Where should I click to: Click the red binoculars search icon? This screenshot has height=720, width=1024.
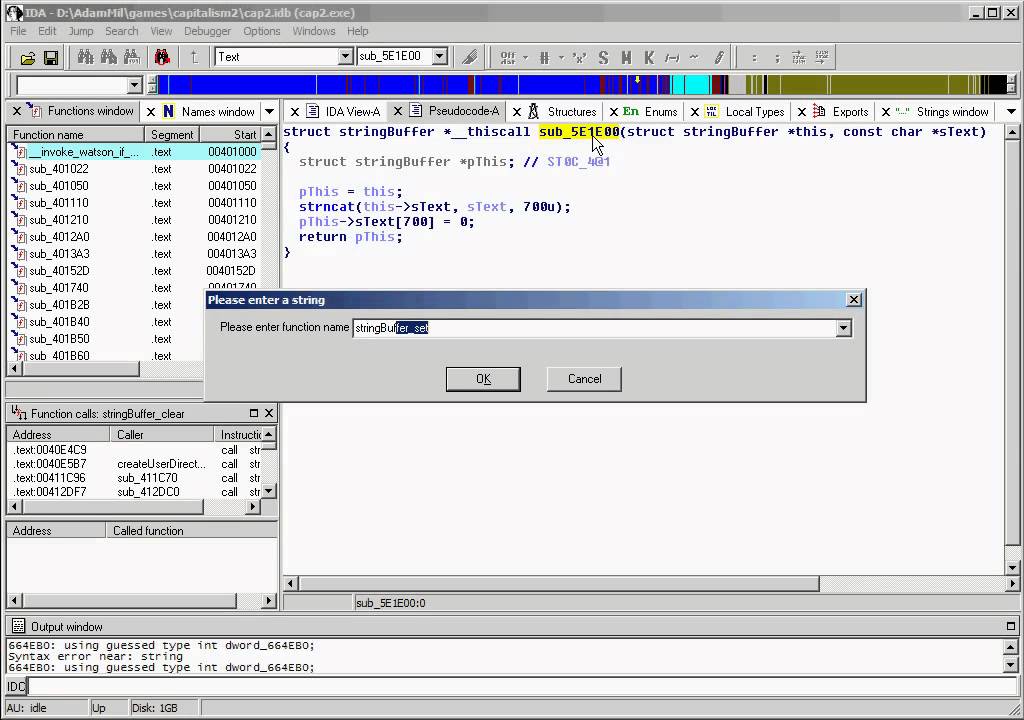(x=162, y=57)
